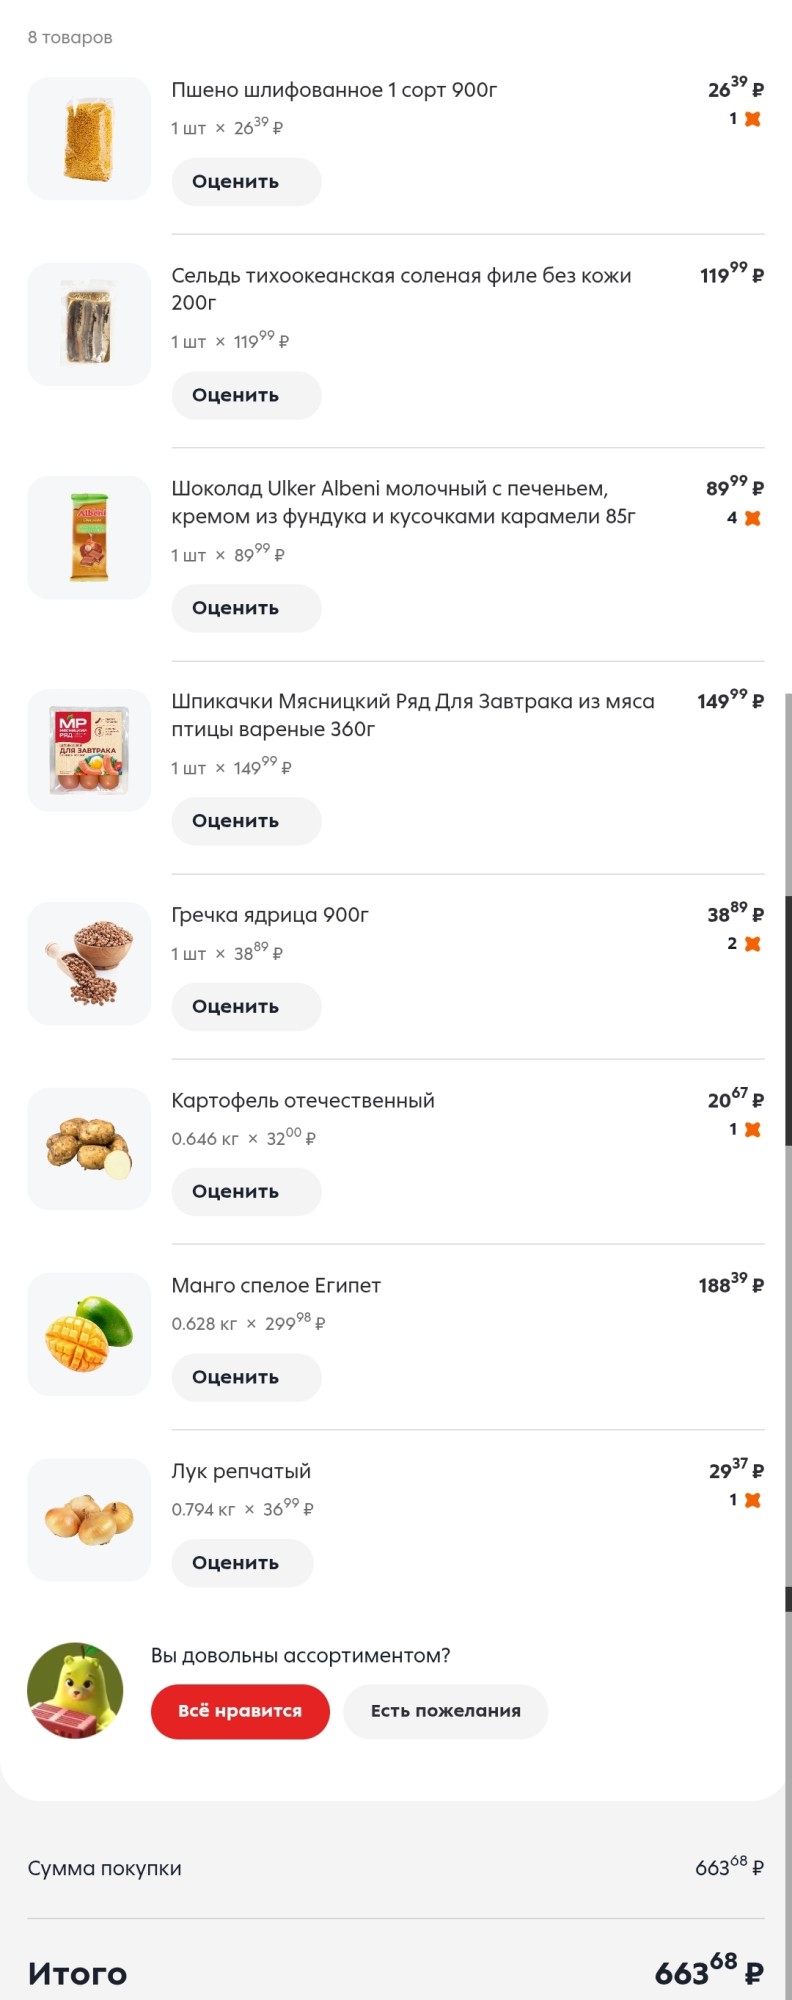Click the orange bonus icon on the Картофель row

click(753, 1130)
